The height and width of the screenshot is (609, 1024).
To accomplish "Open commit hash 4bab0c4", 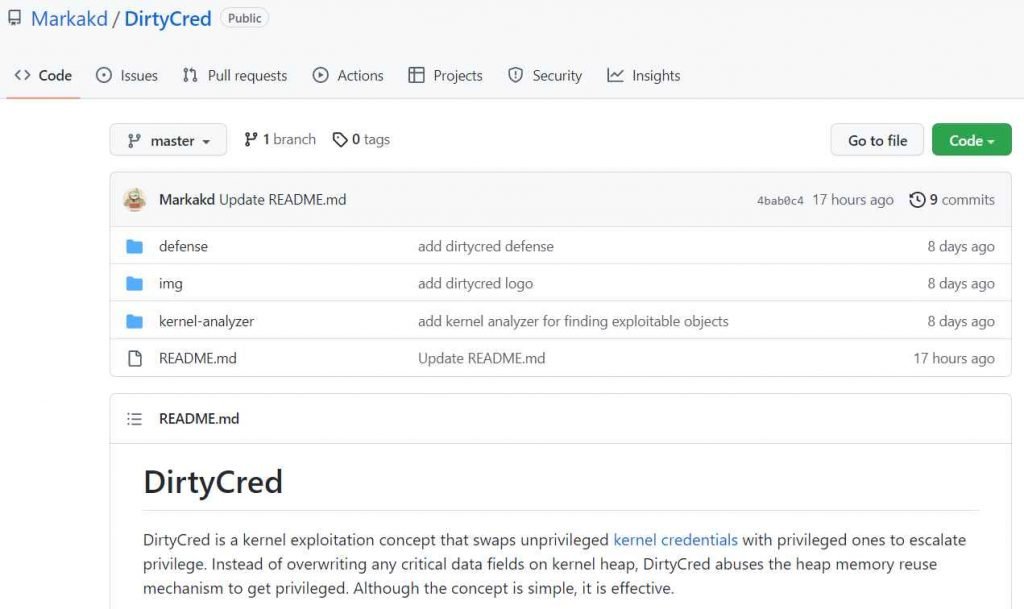I will tap(780, 200).
